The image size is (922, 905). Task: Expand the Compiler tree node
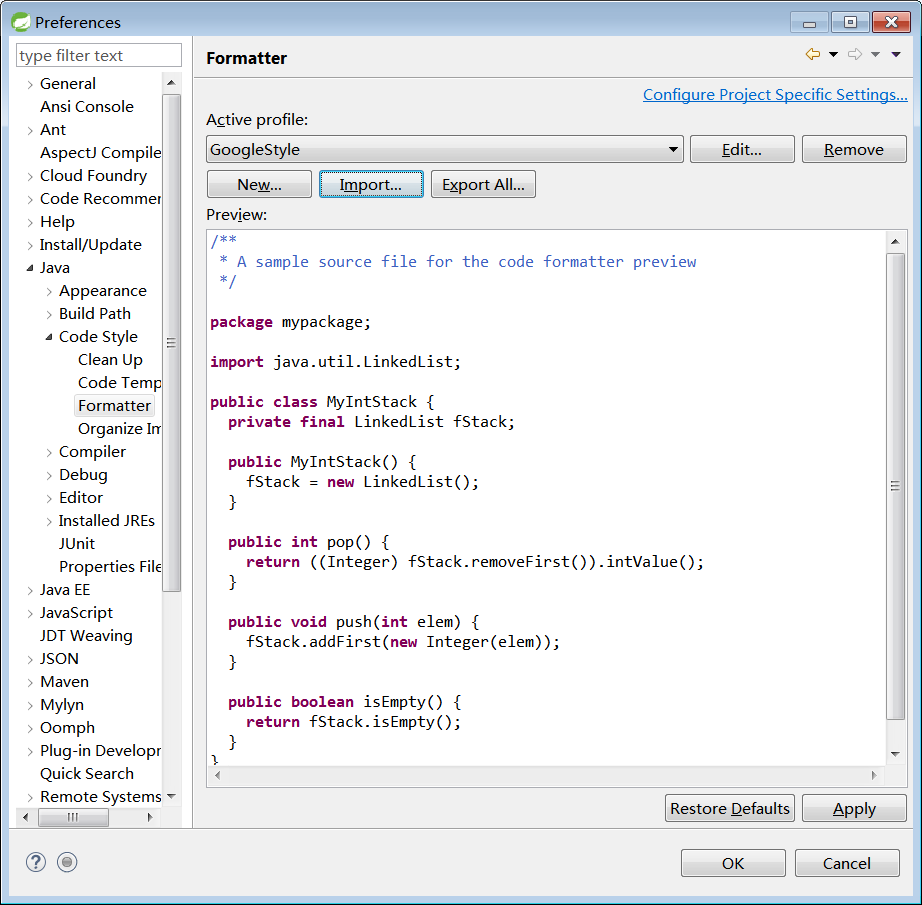49,452
